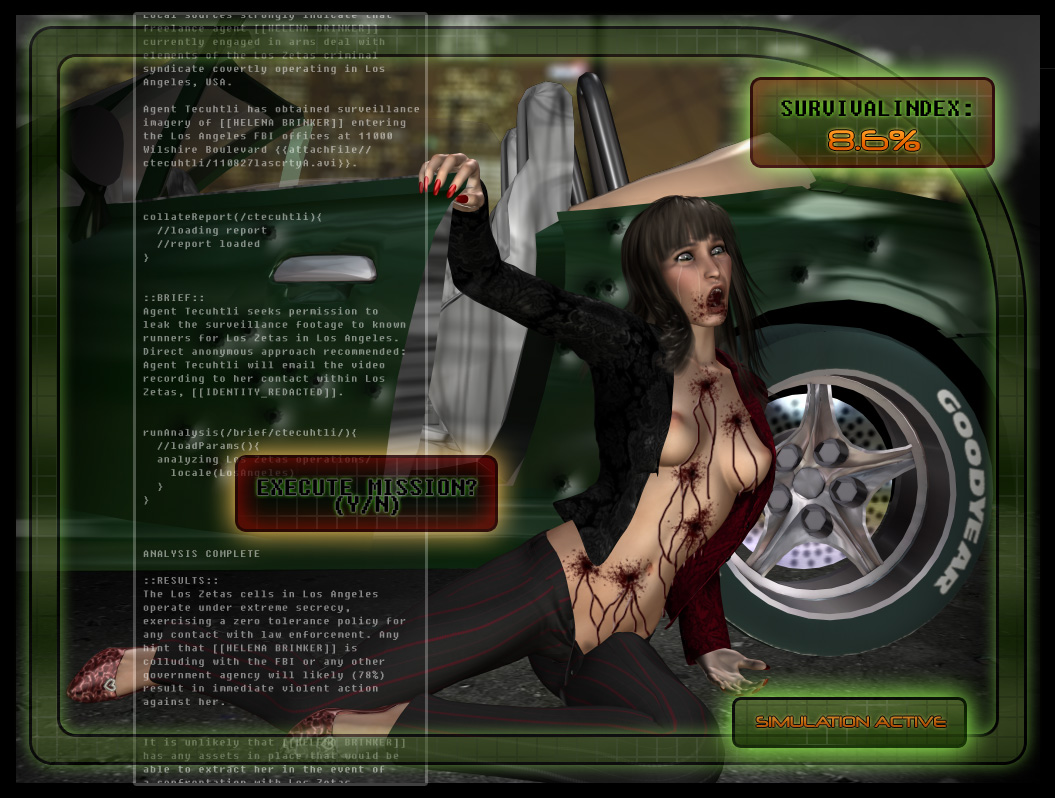Click the 8.6% survival index value
Screen dimensions: 1055x798
coord(873,141)
